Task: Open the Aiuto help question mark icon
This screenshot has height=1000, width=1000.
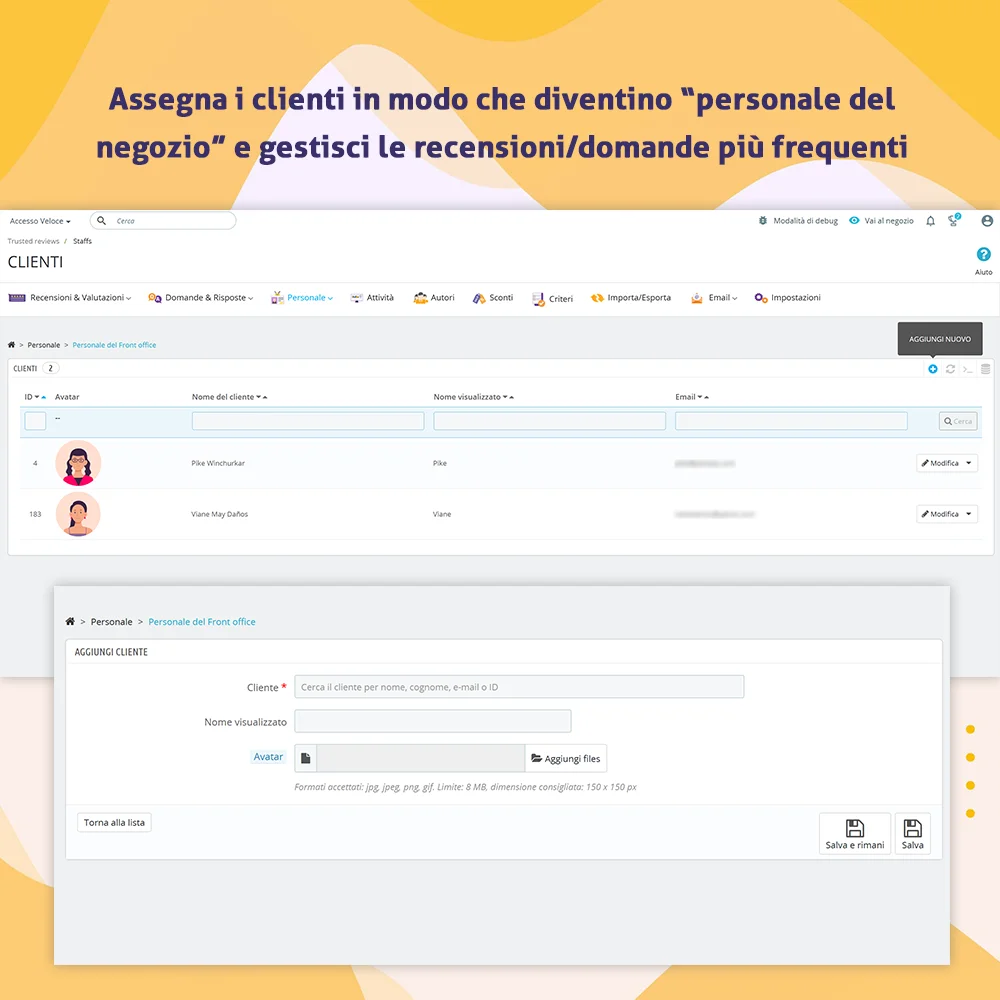Action: point(983,253)
